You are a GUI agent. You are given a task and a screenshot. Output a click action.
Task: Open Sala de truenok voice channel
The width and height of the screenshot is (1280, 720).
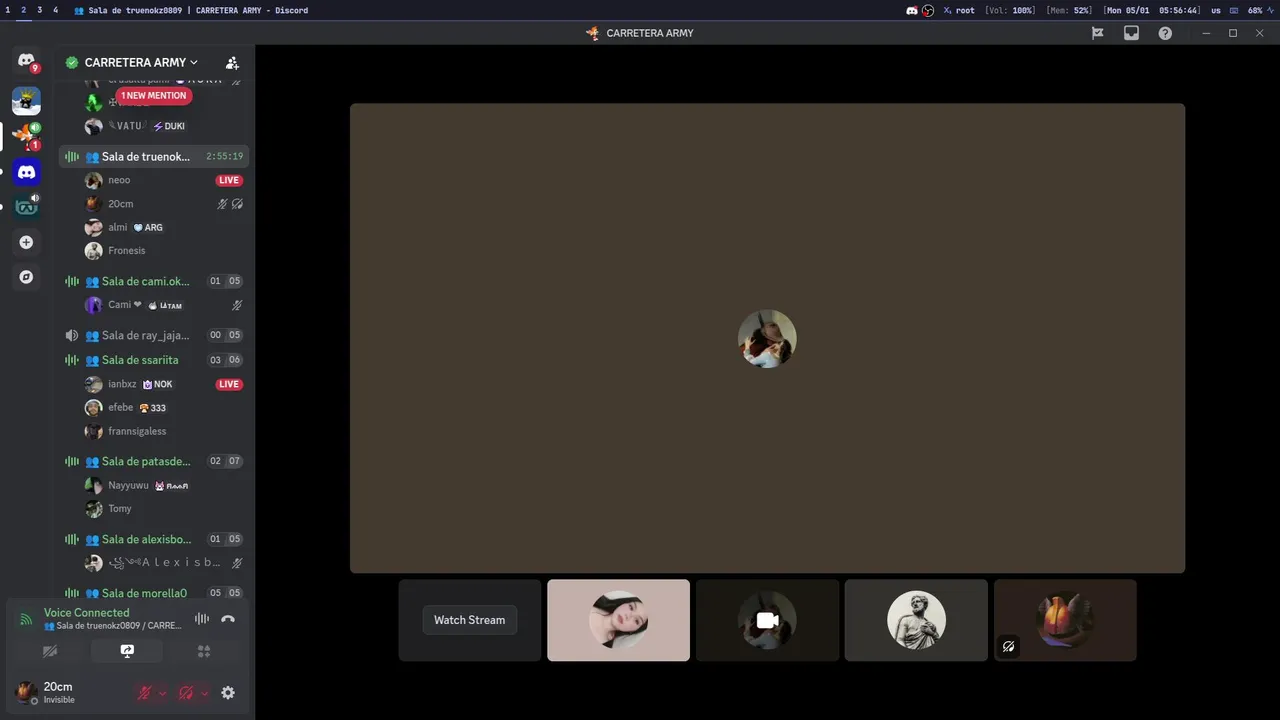tap(154, 157)
